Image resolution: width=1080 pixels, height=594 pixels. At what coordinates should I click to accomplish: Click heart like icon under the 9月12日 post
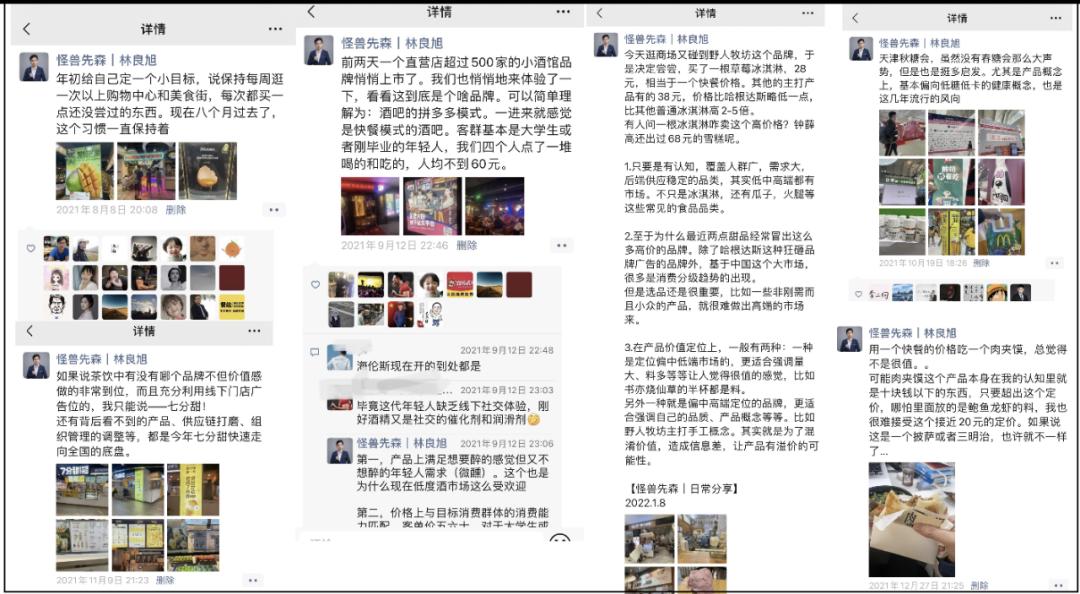coord(315,284)
